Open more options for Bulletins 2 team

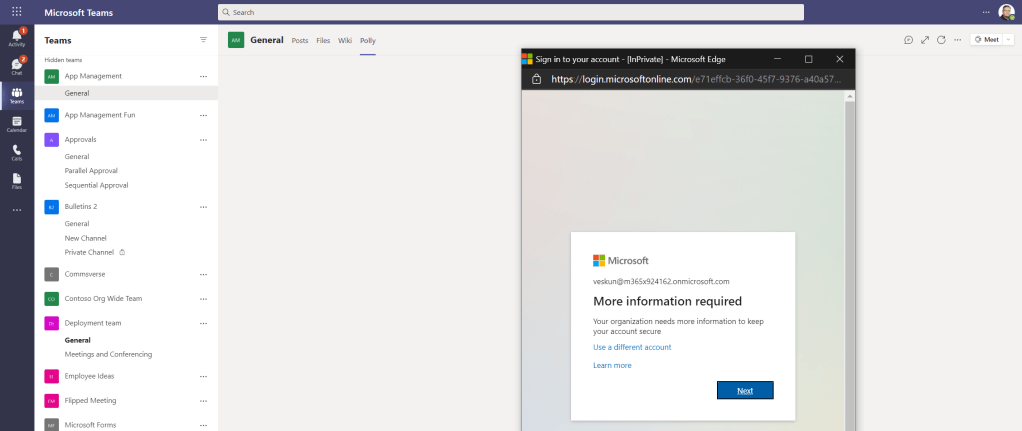click(x=204, y=207)
